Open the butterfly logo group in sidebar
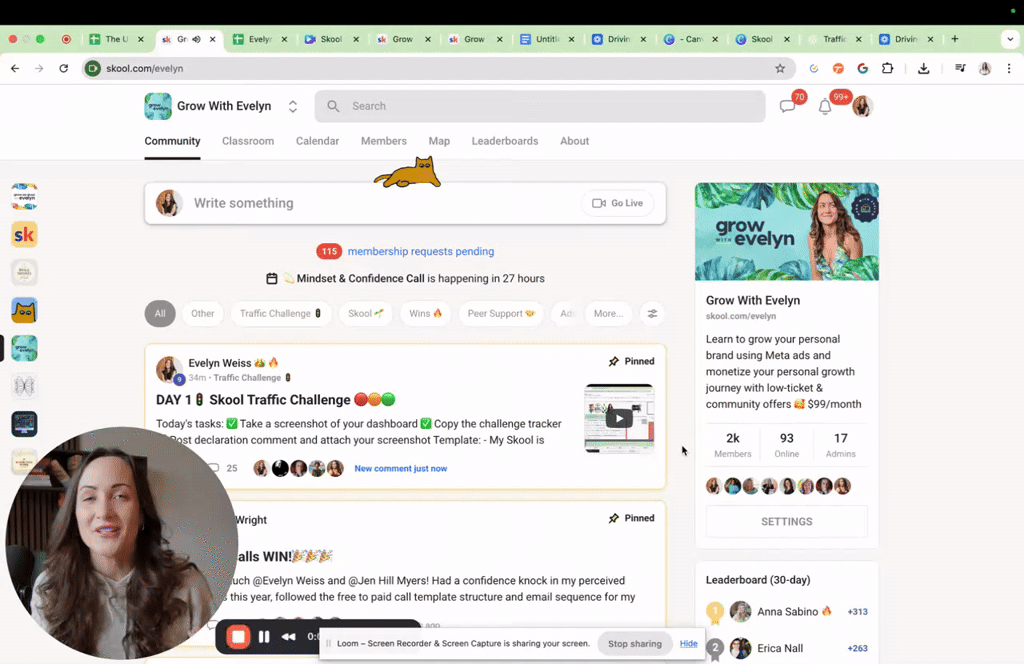Image resolution: width=1024 pixels, height=664 pixels. pyautogui.click(x=24, y=386)
